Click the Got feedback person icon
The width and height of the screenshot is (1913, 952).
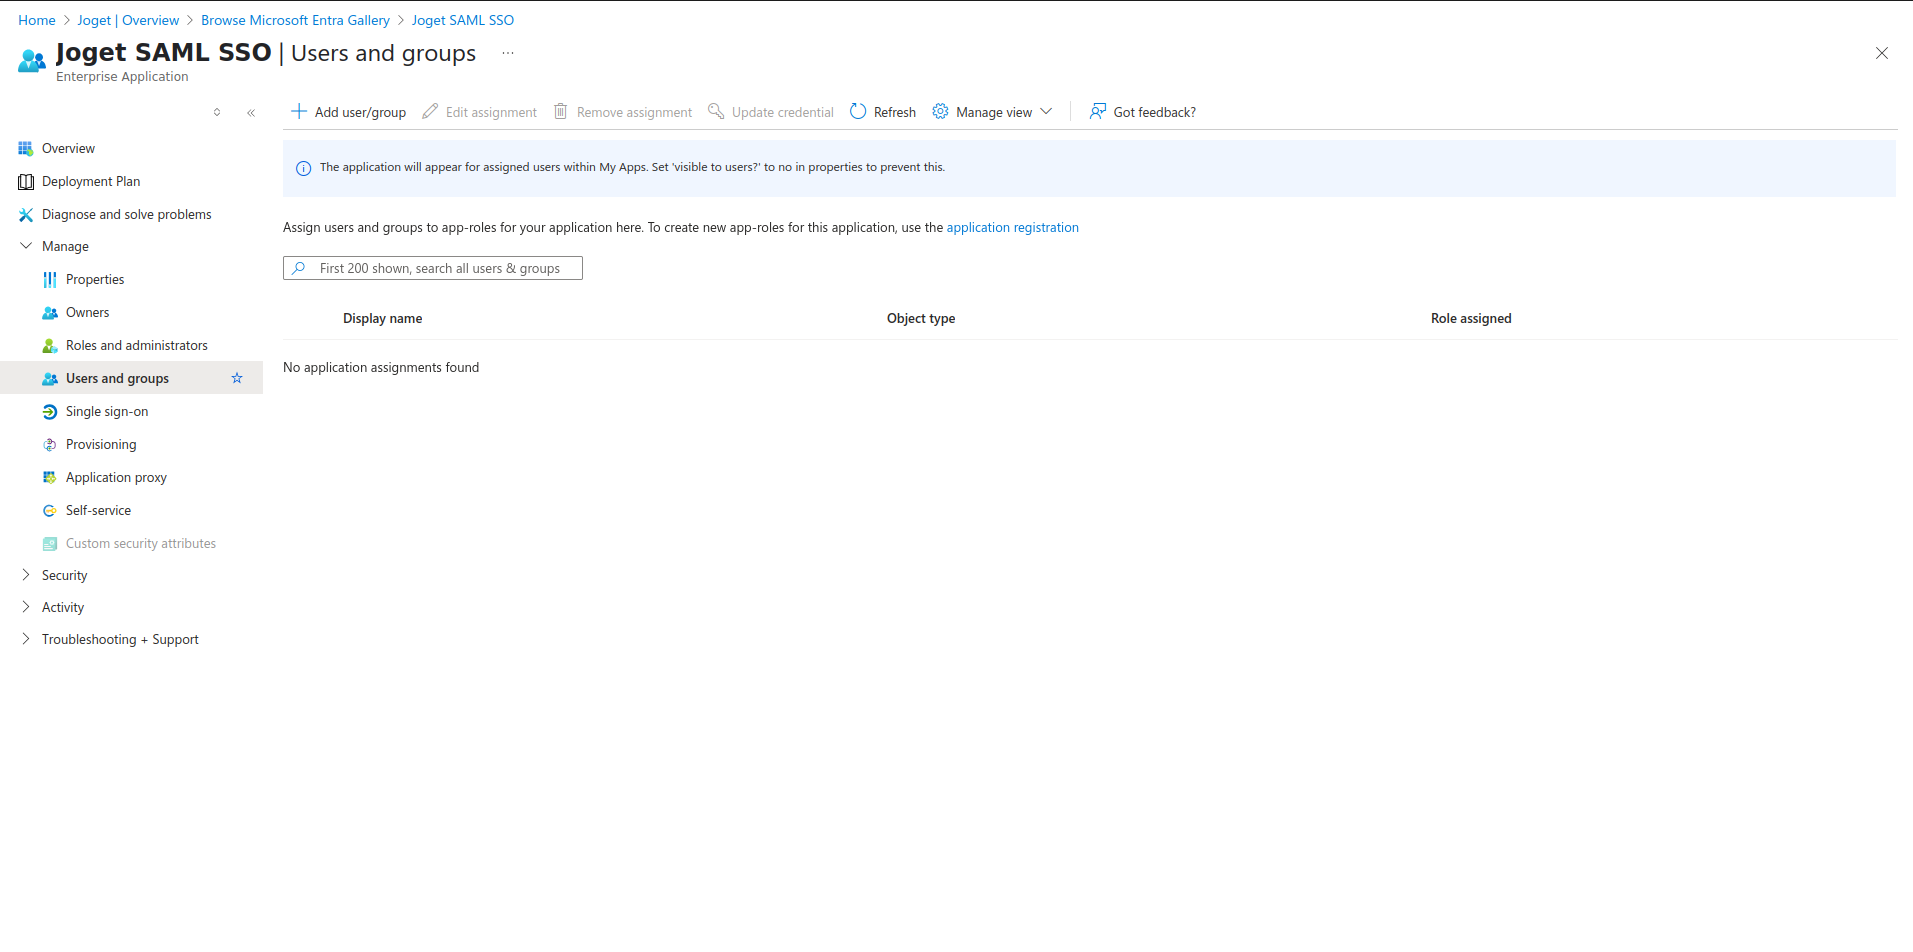(1098, 111)
